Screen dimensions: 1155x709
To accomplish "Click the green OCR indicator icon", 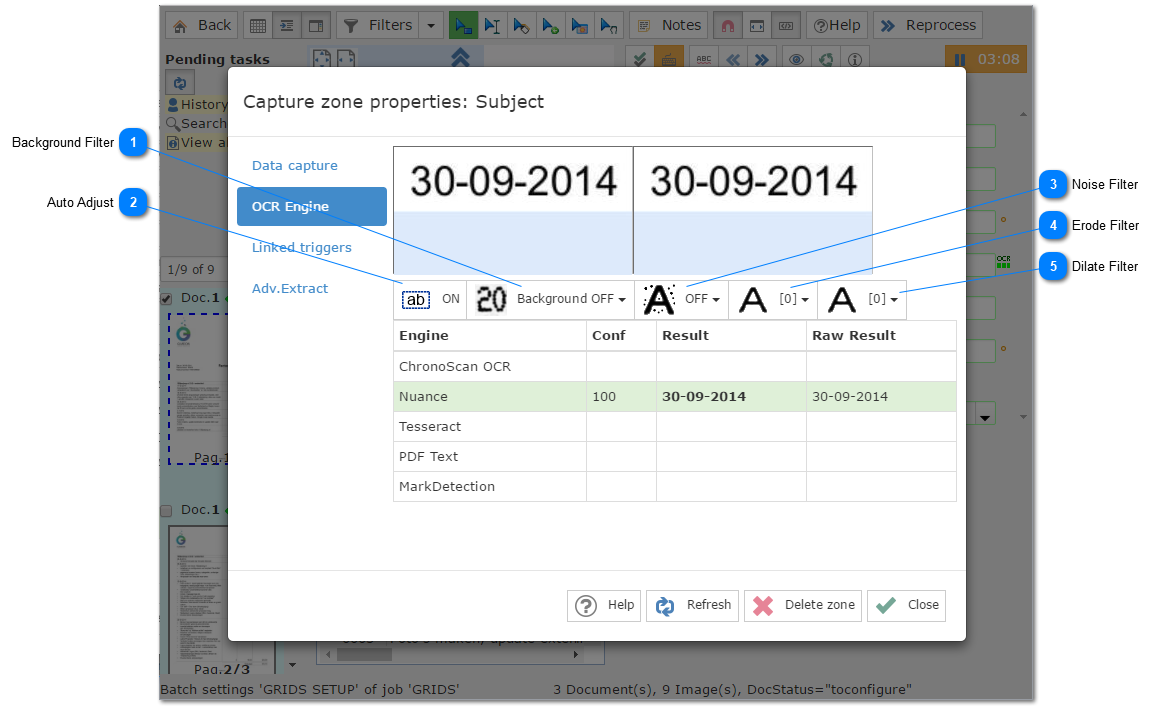I will (x=1003, y=261).
